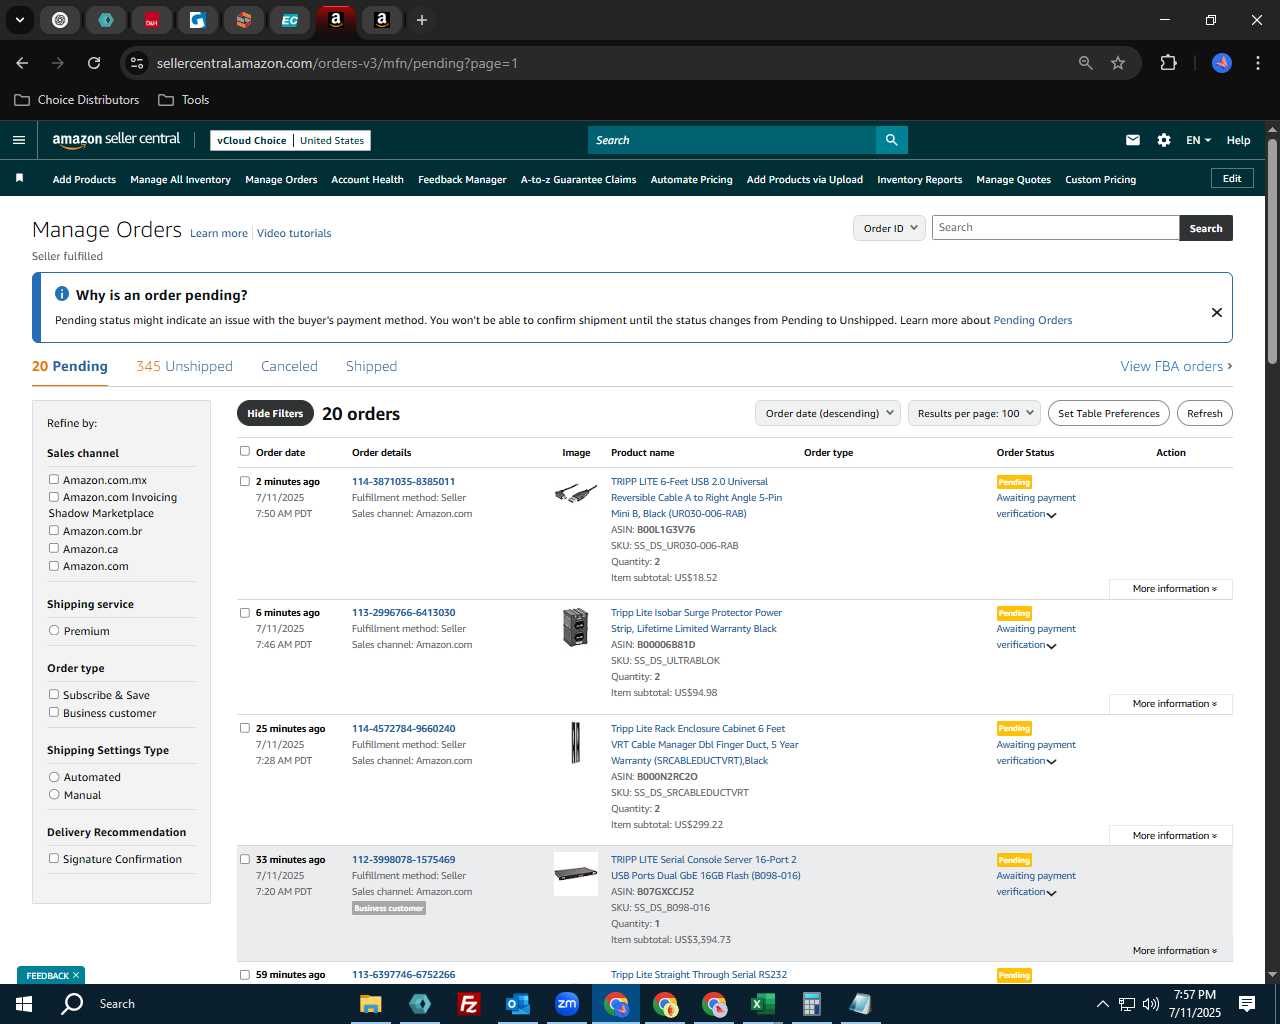
Task: Open Feedback Manager menu item
Action: [x=462, y=180]
